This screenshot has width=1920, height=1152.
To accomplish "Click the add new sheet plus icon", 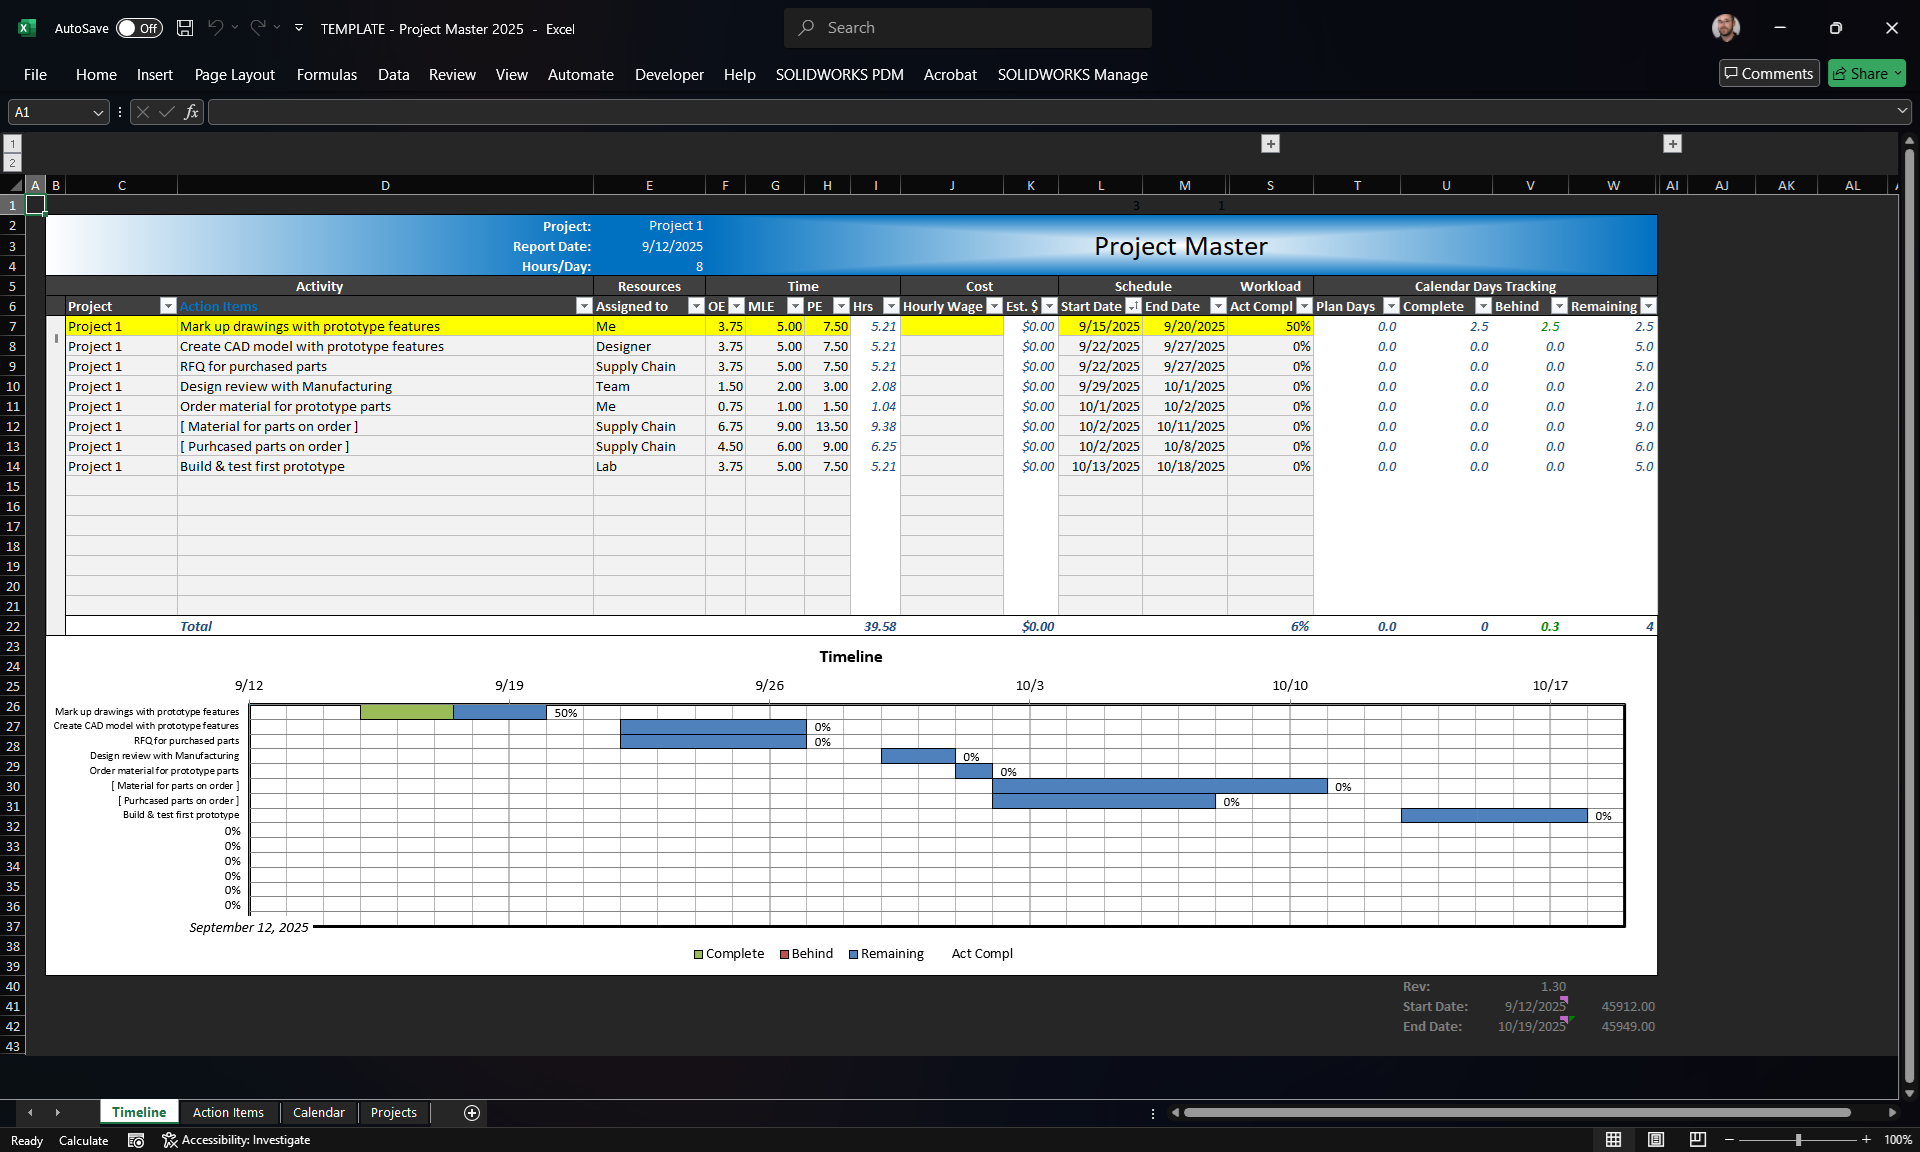I will (x=472, y=1113).
